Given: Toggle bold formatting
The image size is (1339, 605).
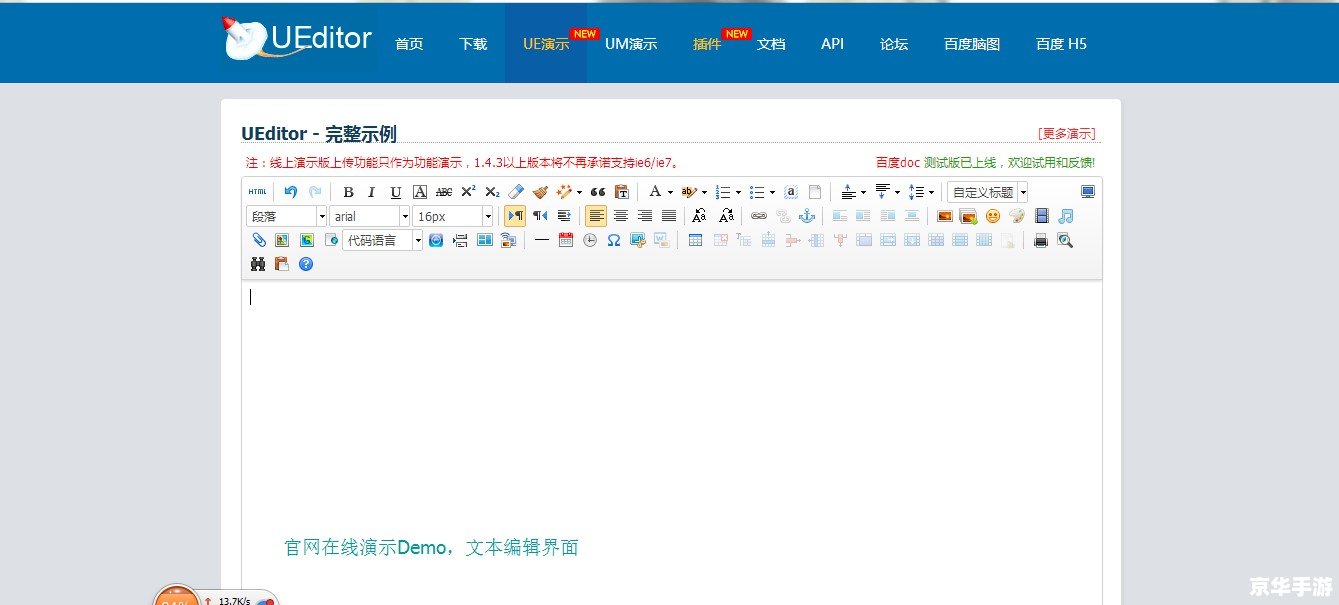Looking at the screenshot, I should pos(348,192).
